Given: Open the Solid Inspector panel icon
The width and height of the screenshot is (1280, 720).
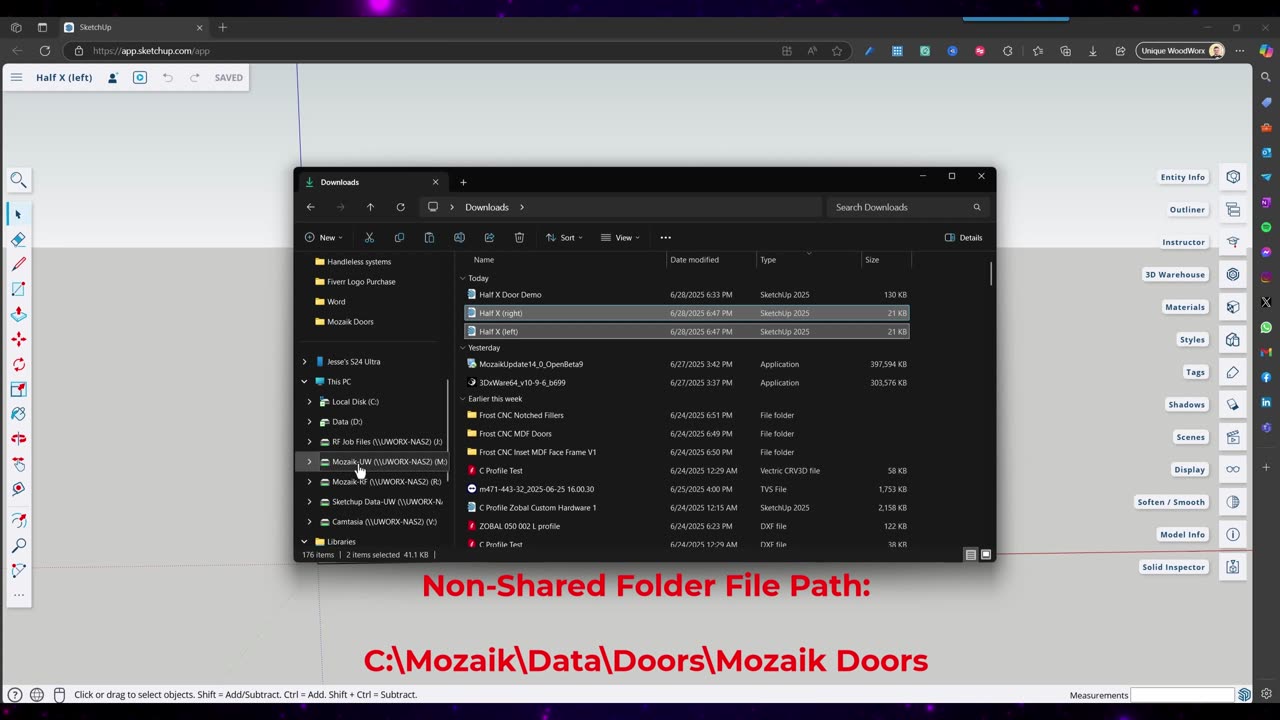Looking at the screenshot, I should 1233,567.
